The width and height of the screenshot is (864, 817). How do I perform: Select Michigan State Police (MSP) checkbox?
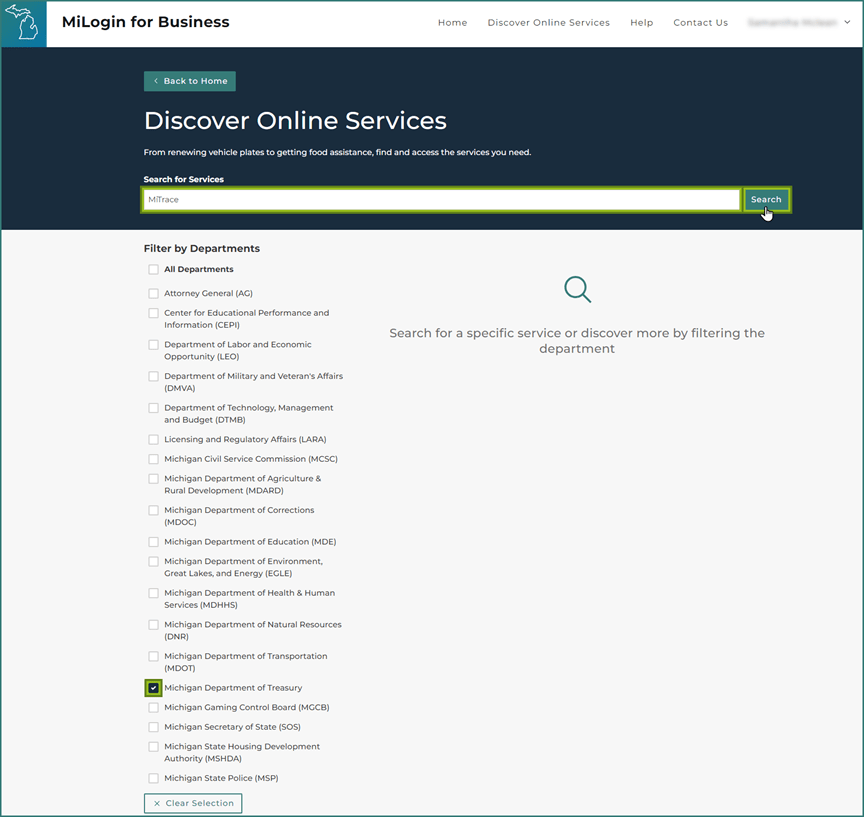click(x=153, y=778)
